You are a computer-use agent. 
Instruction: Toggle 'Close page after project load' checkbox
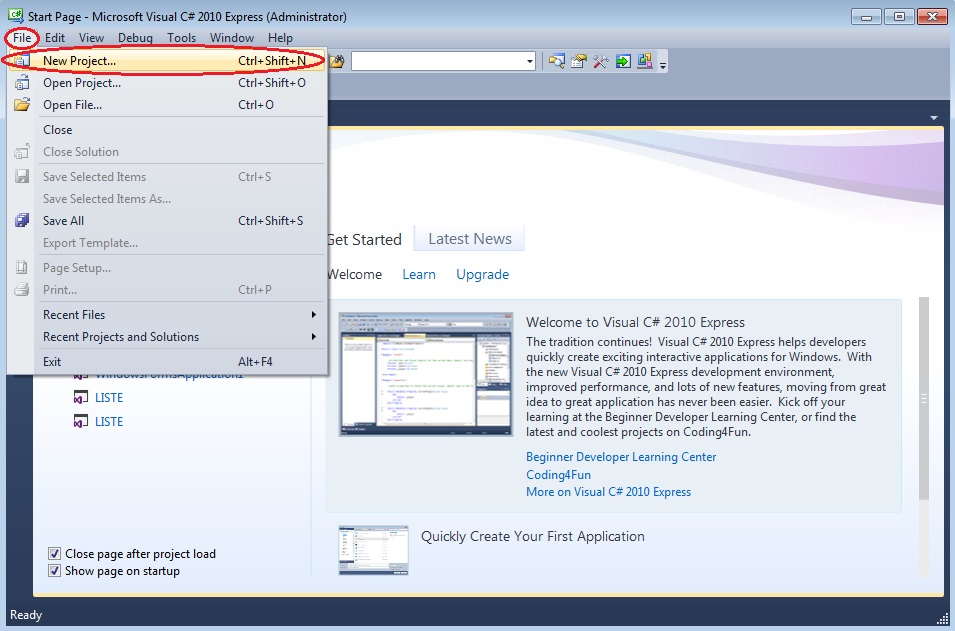[x=55, y=554]
